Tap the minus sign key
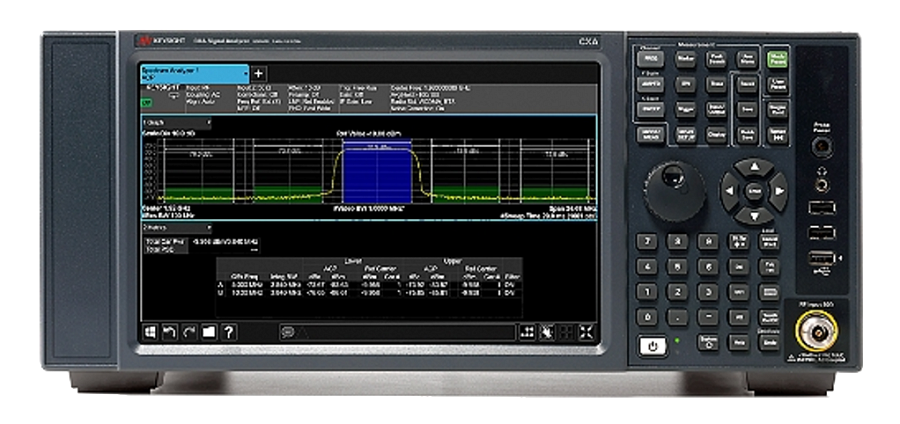Viewport: 900px width, 424px height. point(708,317)
